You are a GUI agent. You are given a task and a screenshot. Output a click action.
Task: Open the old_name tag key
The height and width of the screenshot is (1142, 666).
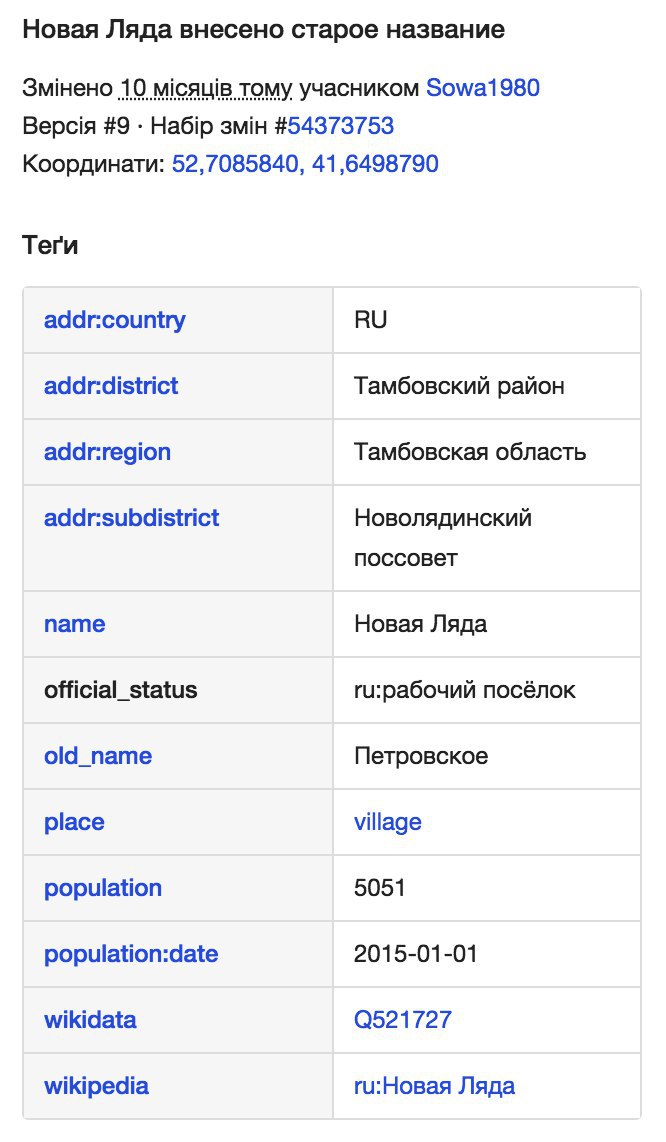(98, 755)
